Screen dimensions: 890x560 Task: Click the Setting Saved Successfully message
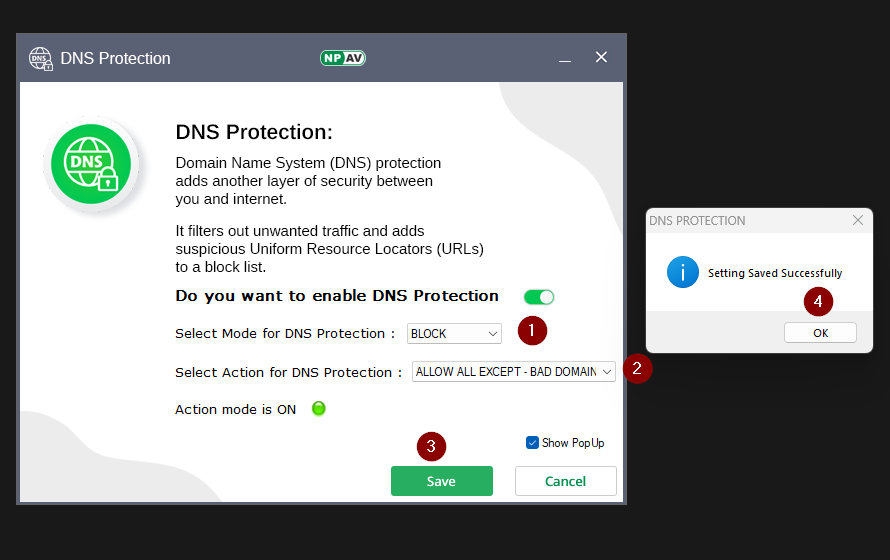(775, 273)
